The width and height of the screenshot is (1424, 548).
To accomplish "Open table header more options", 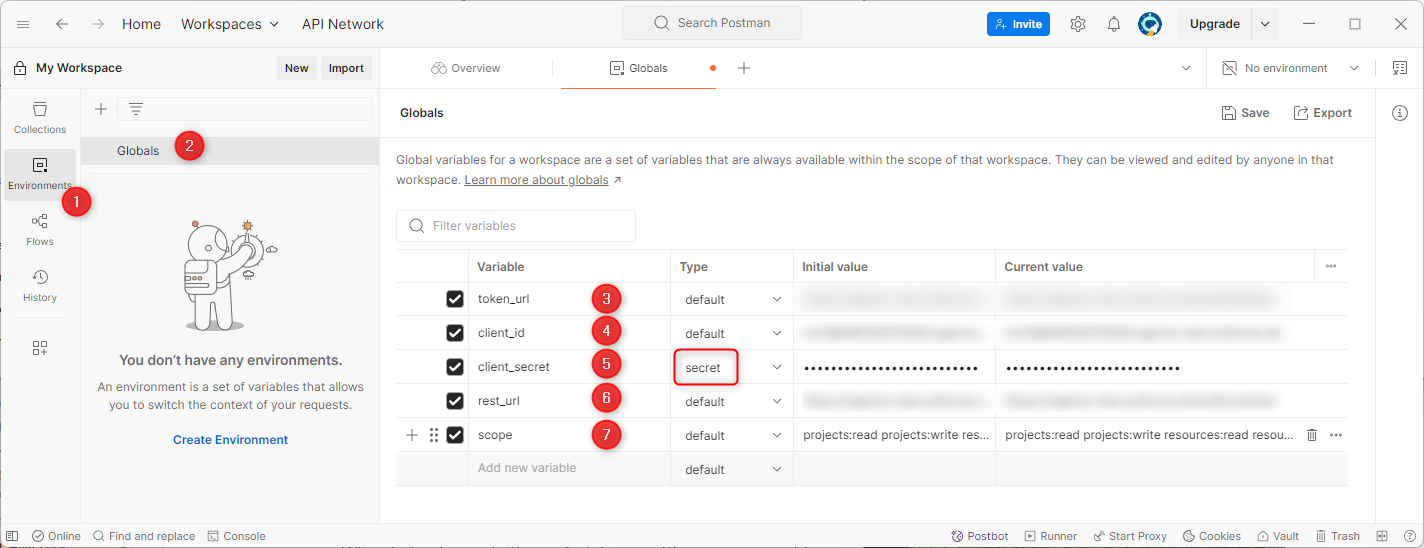I will (x=1330, y=266).
